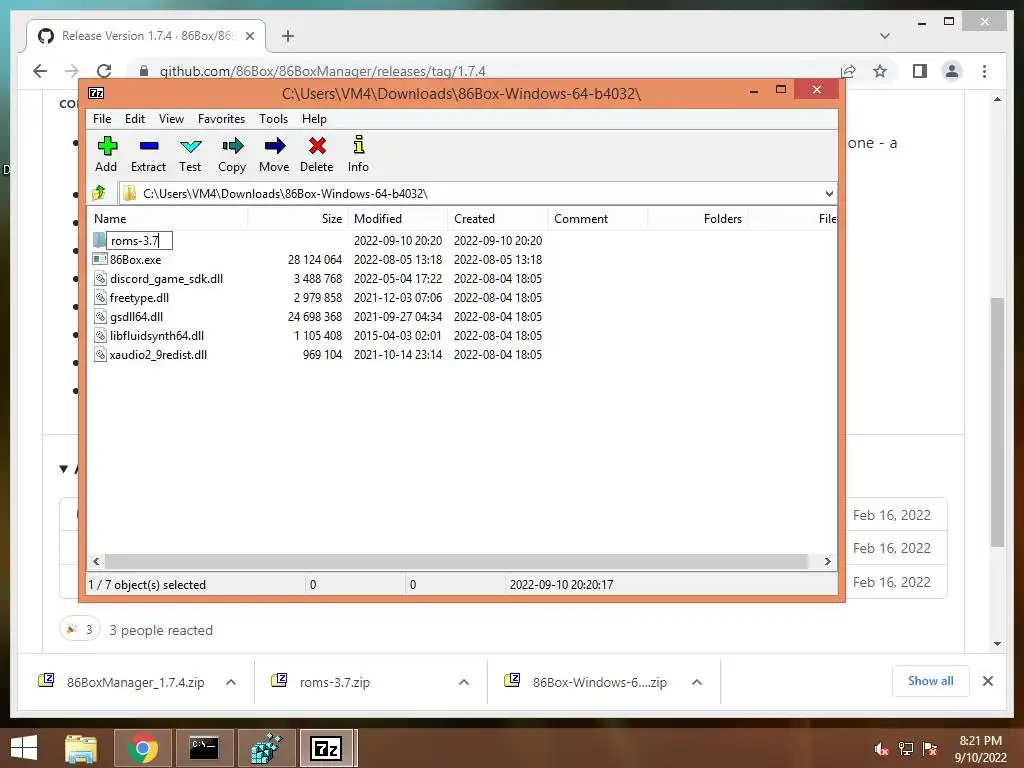
Task: Click the Extract toolbar icon
Action: pyautogui.click(x=149, y=146)
